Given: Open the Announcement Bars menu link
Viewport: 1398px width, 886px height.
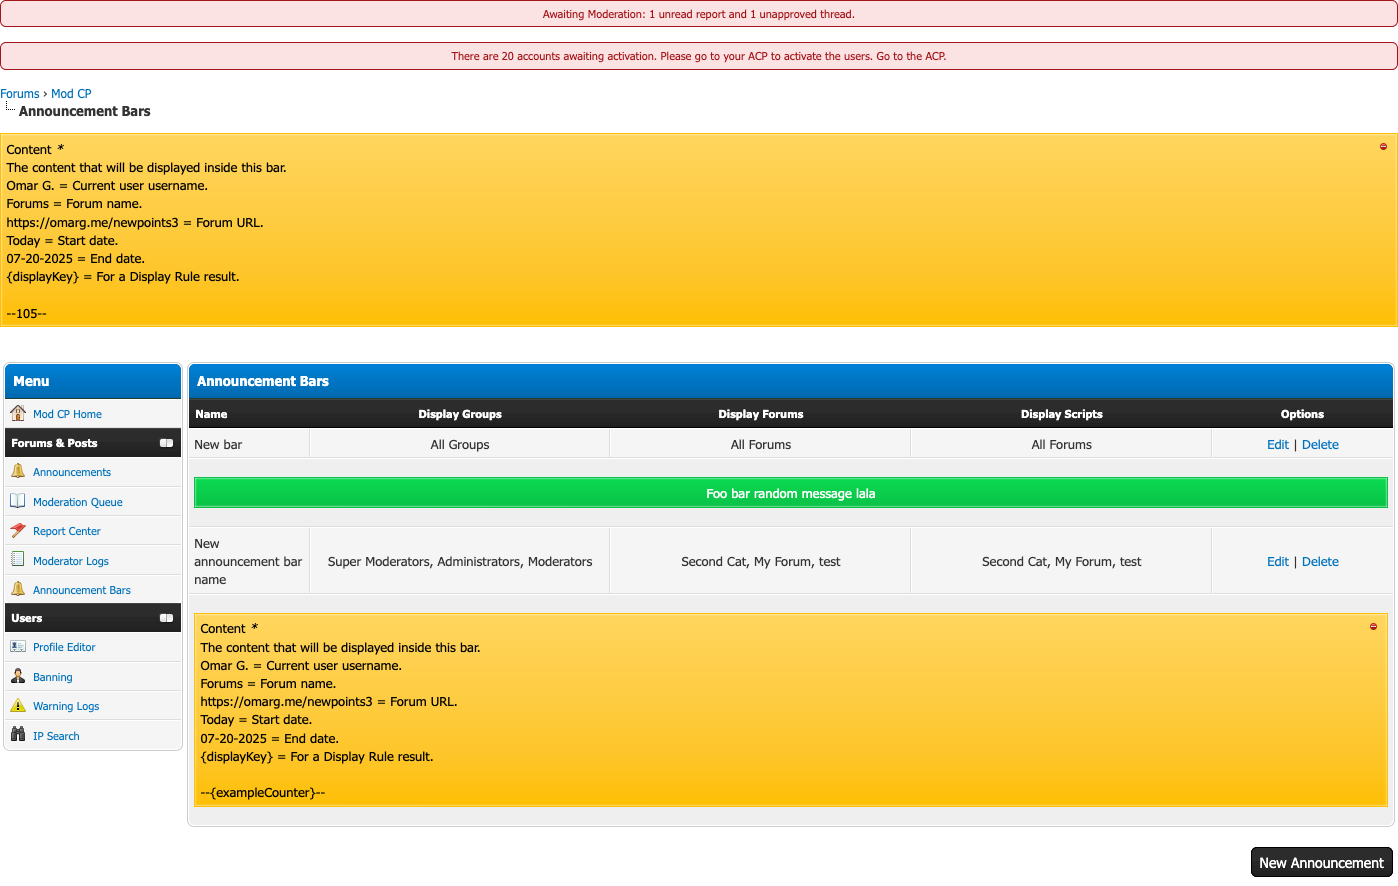Looking at the screenshot, I should (x=81, y=590).
